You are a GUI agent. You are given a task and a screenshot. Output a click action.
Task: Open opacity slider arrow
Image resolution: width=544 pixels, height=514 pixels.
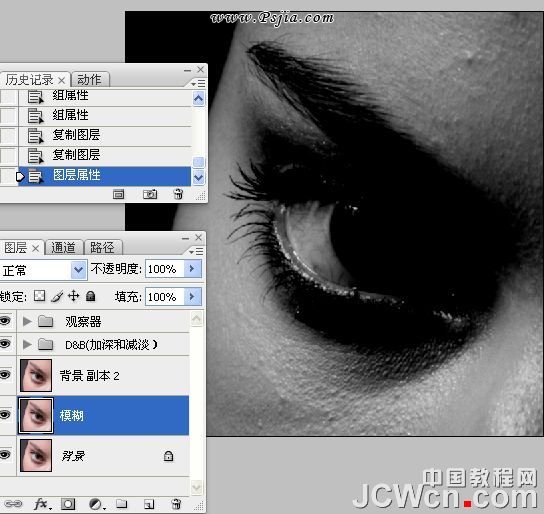(x=192, y=268)
